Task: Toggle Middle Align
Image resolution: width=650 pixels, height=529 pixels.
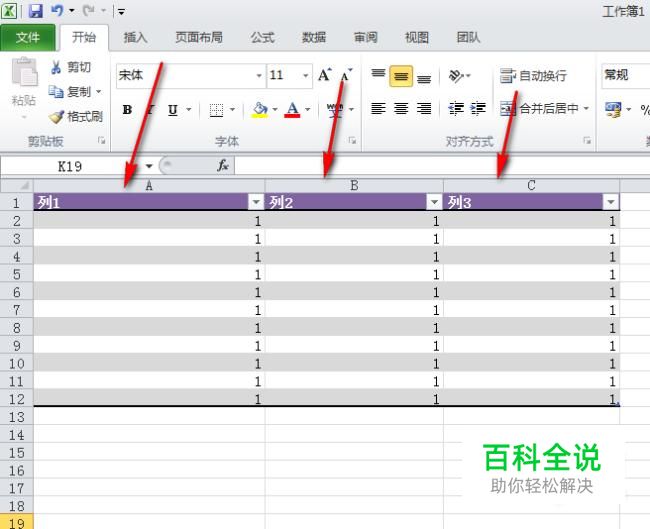Action: (401, 76)
